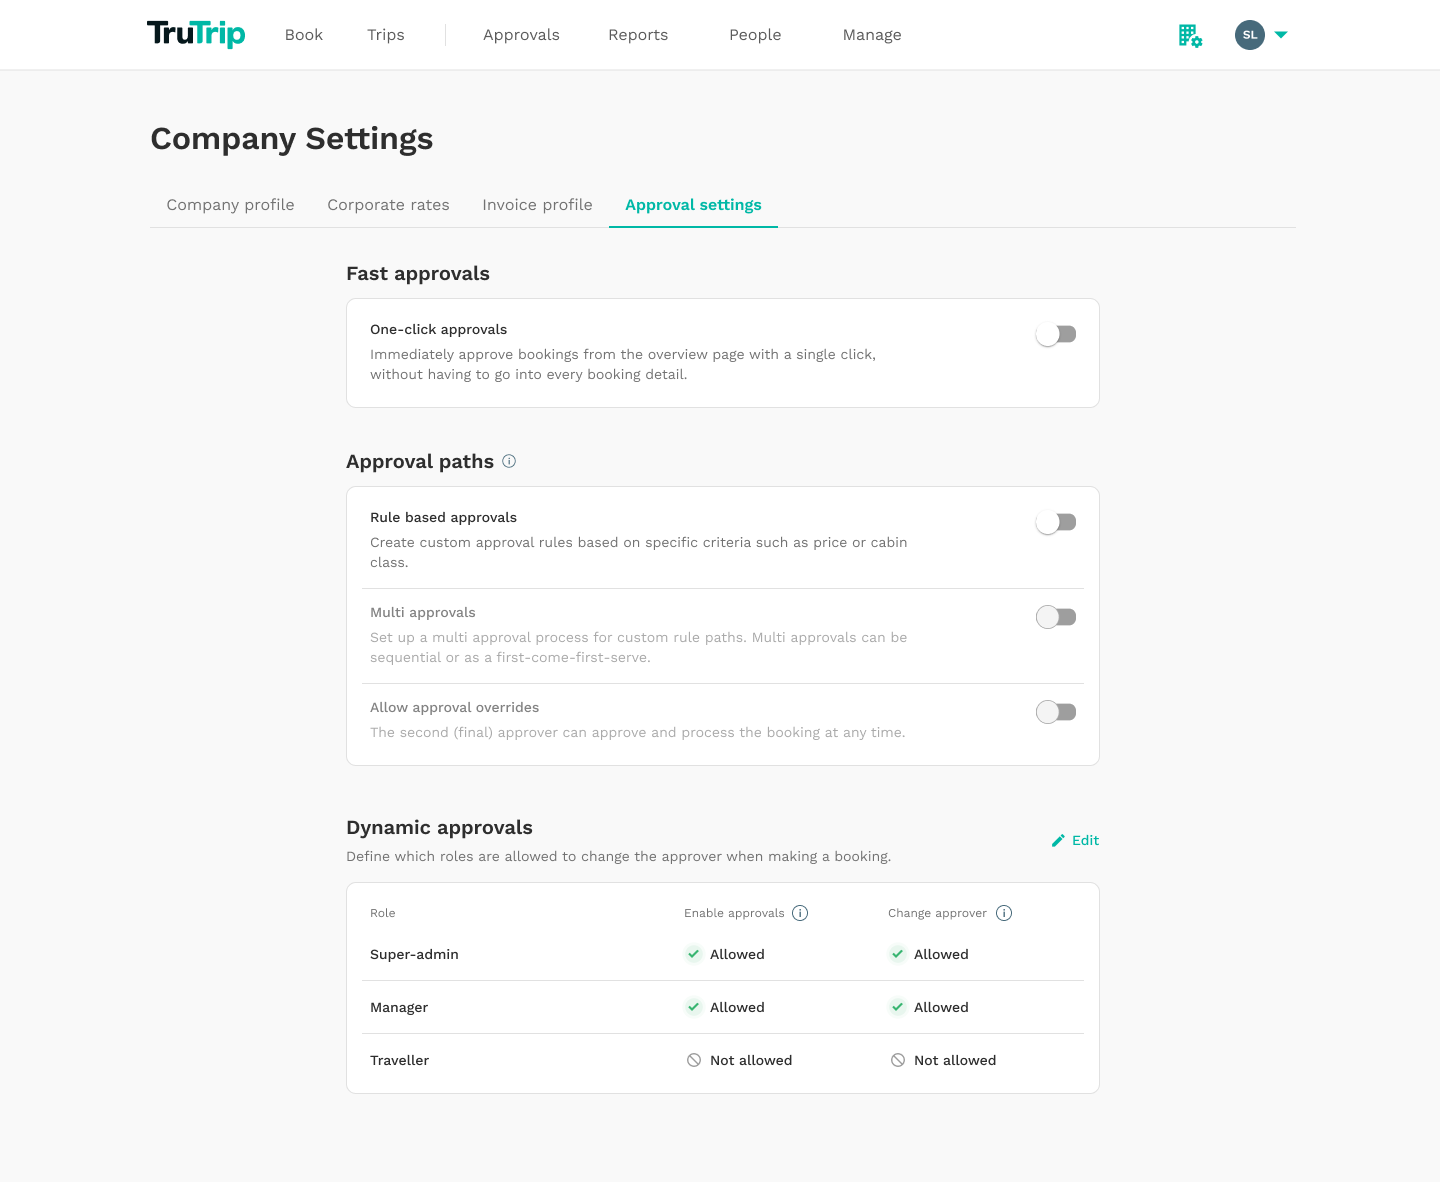The height and width of the screenshot is (1182, 1440).
Task: Click the TruTrip logo
Action: coord(196,34)
